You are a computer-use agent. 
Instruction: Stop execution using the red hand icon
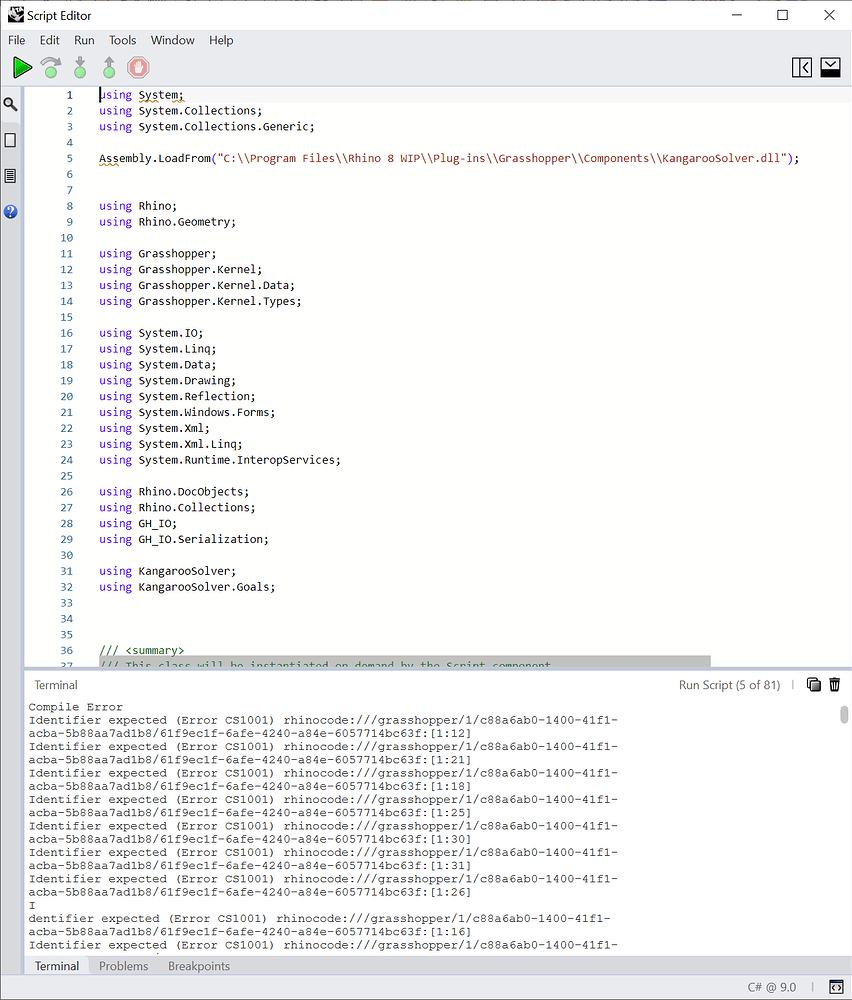137,67
